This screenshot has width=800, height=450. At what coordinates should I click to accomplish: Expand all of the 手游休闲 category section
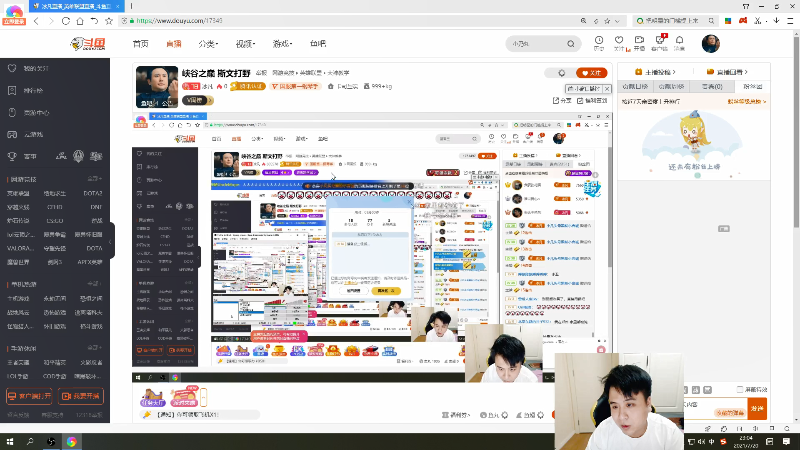[95, 348]
